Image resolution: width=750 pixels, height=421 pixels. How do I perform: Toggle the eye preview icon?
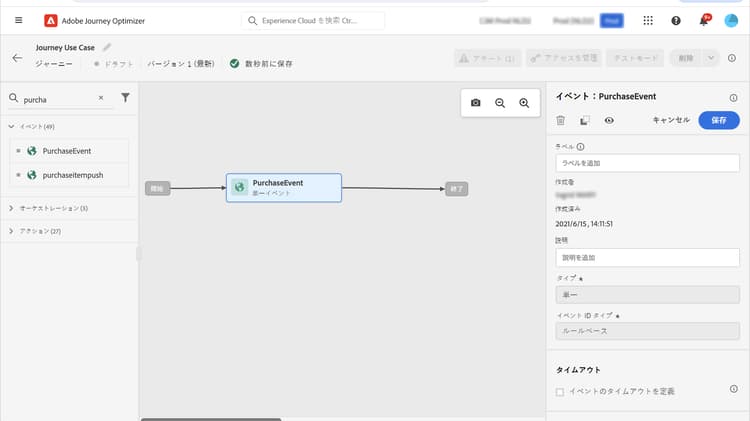tap(609, 121)
